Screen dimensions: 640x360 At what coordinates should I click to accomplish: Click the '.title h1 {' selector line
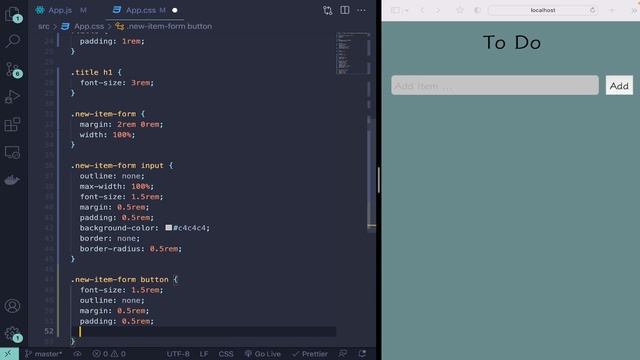coord(96,72)
